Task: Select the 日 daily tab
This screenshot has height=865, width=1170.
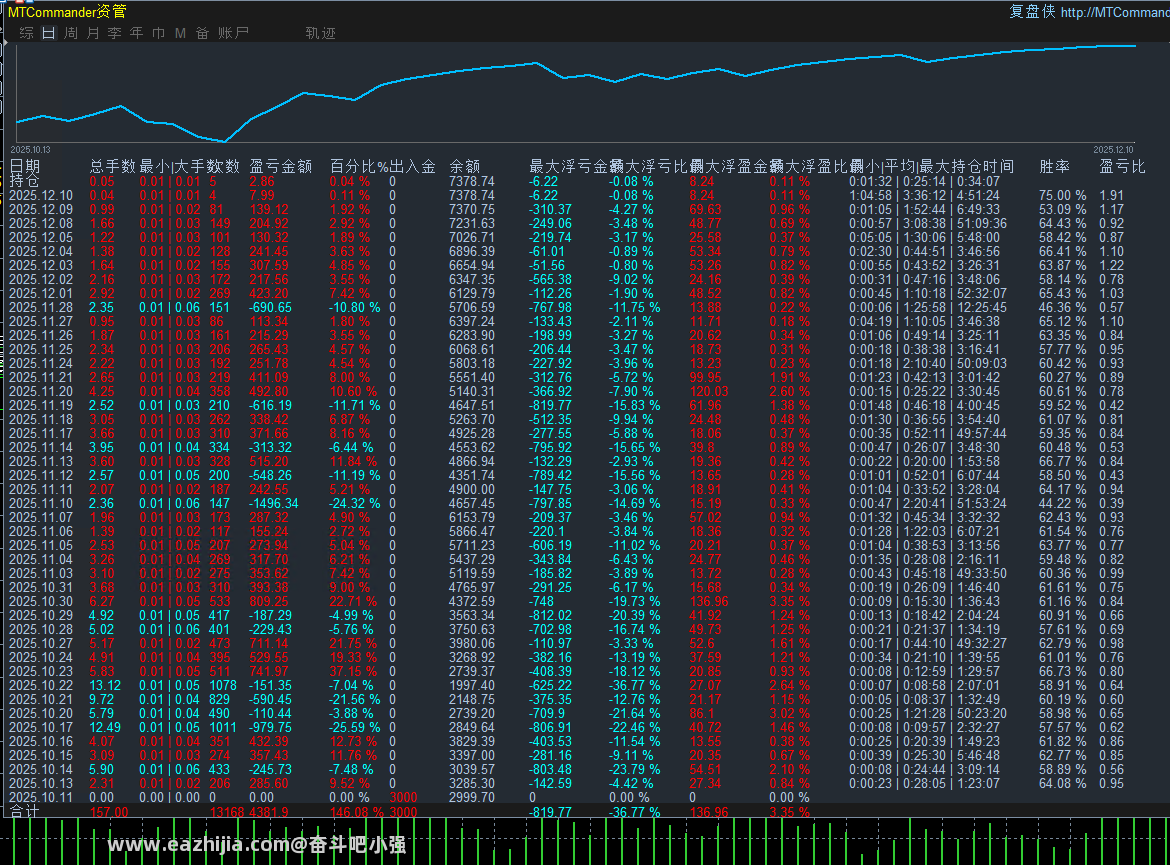Action: click(x=49, y=33)
